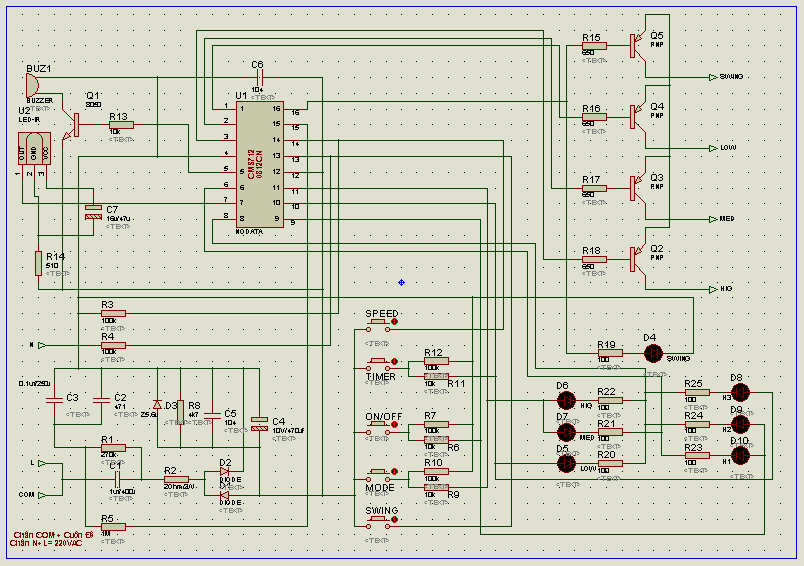Click the Zener diode D3 symbol
804x566 pixels.
click(157, 405)
